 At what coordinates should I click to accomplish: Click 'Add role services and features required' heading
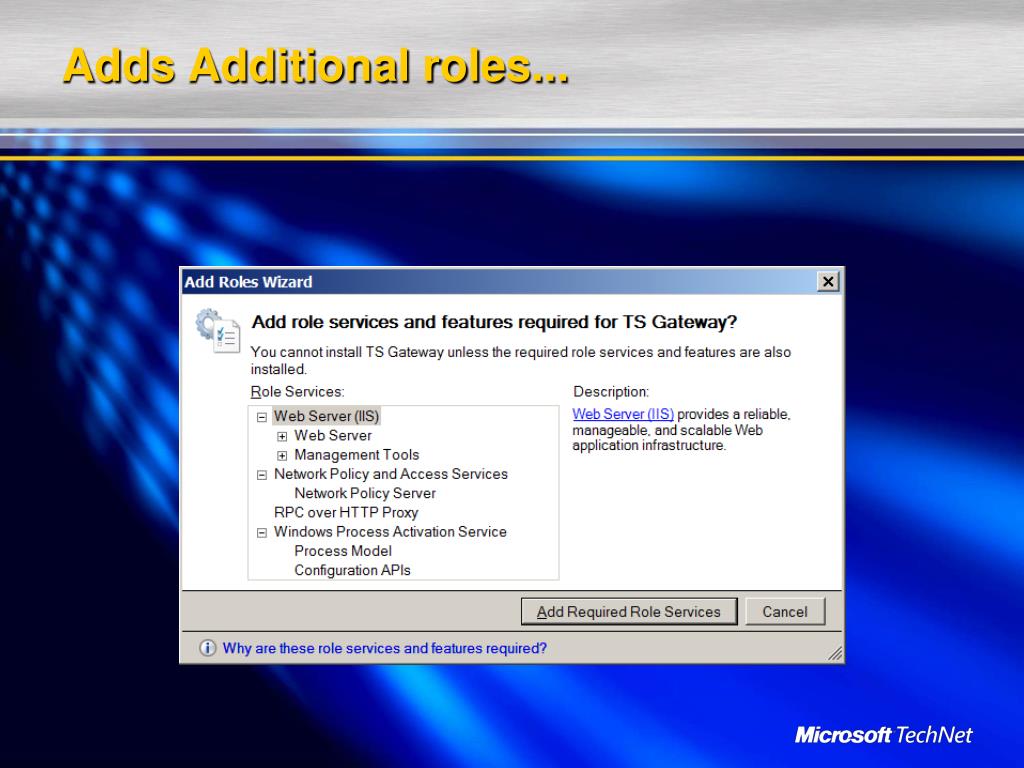click(x=494, y=322)
